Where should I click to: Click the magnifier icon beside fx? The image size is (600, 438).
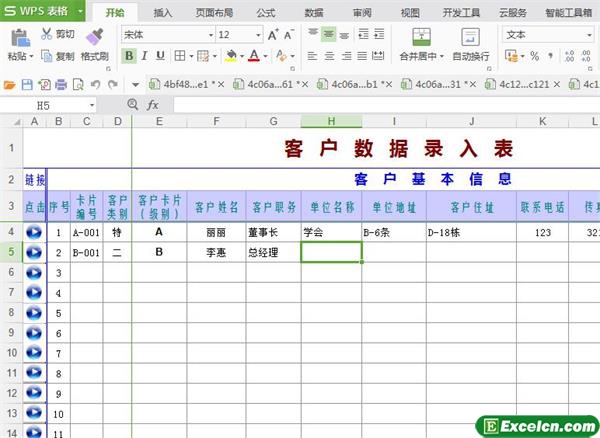click(x=132, y=104)
